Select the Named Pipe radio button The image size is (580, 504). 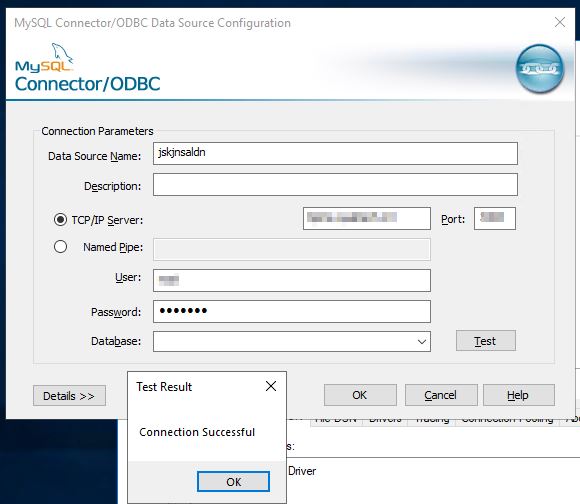pyautogui.click(x=60, y=247)
